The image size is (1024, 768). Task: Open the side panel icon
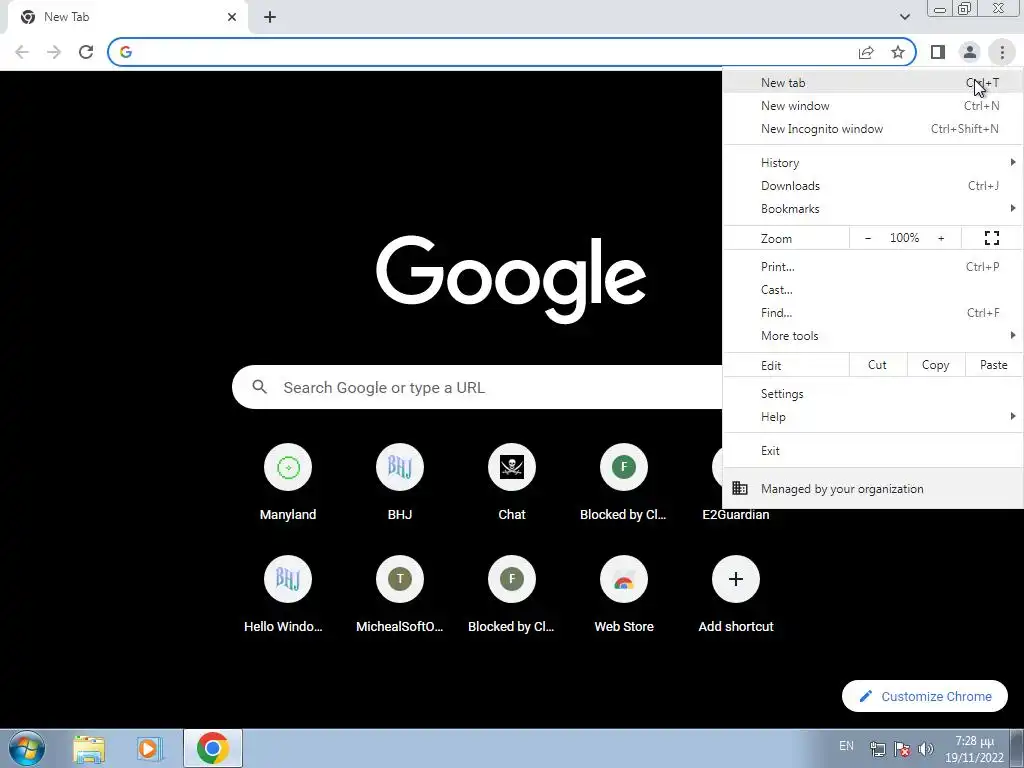(x=938, y=52)
